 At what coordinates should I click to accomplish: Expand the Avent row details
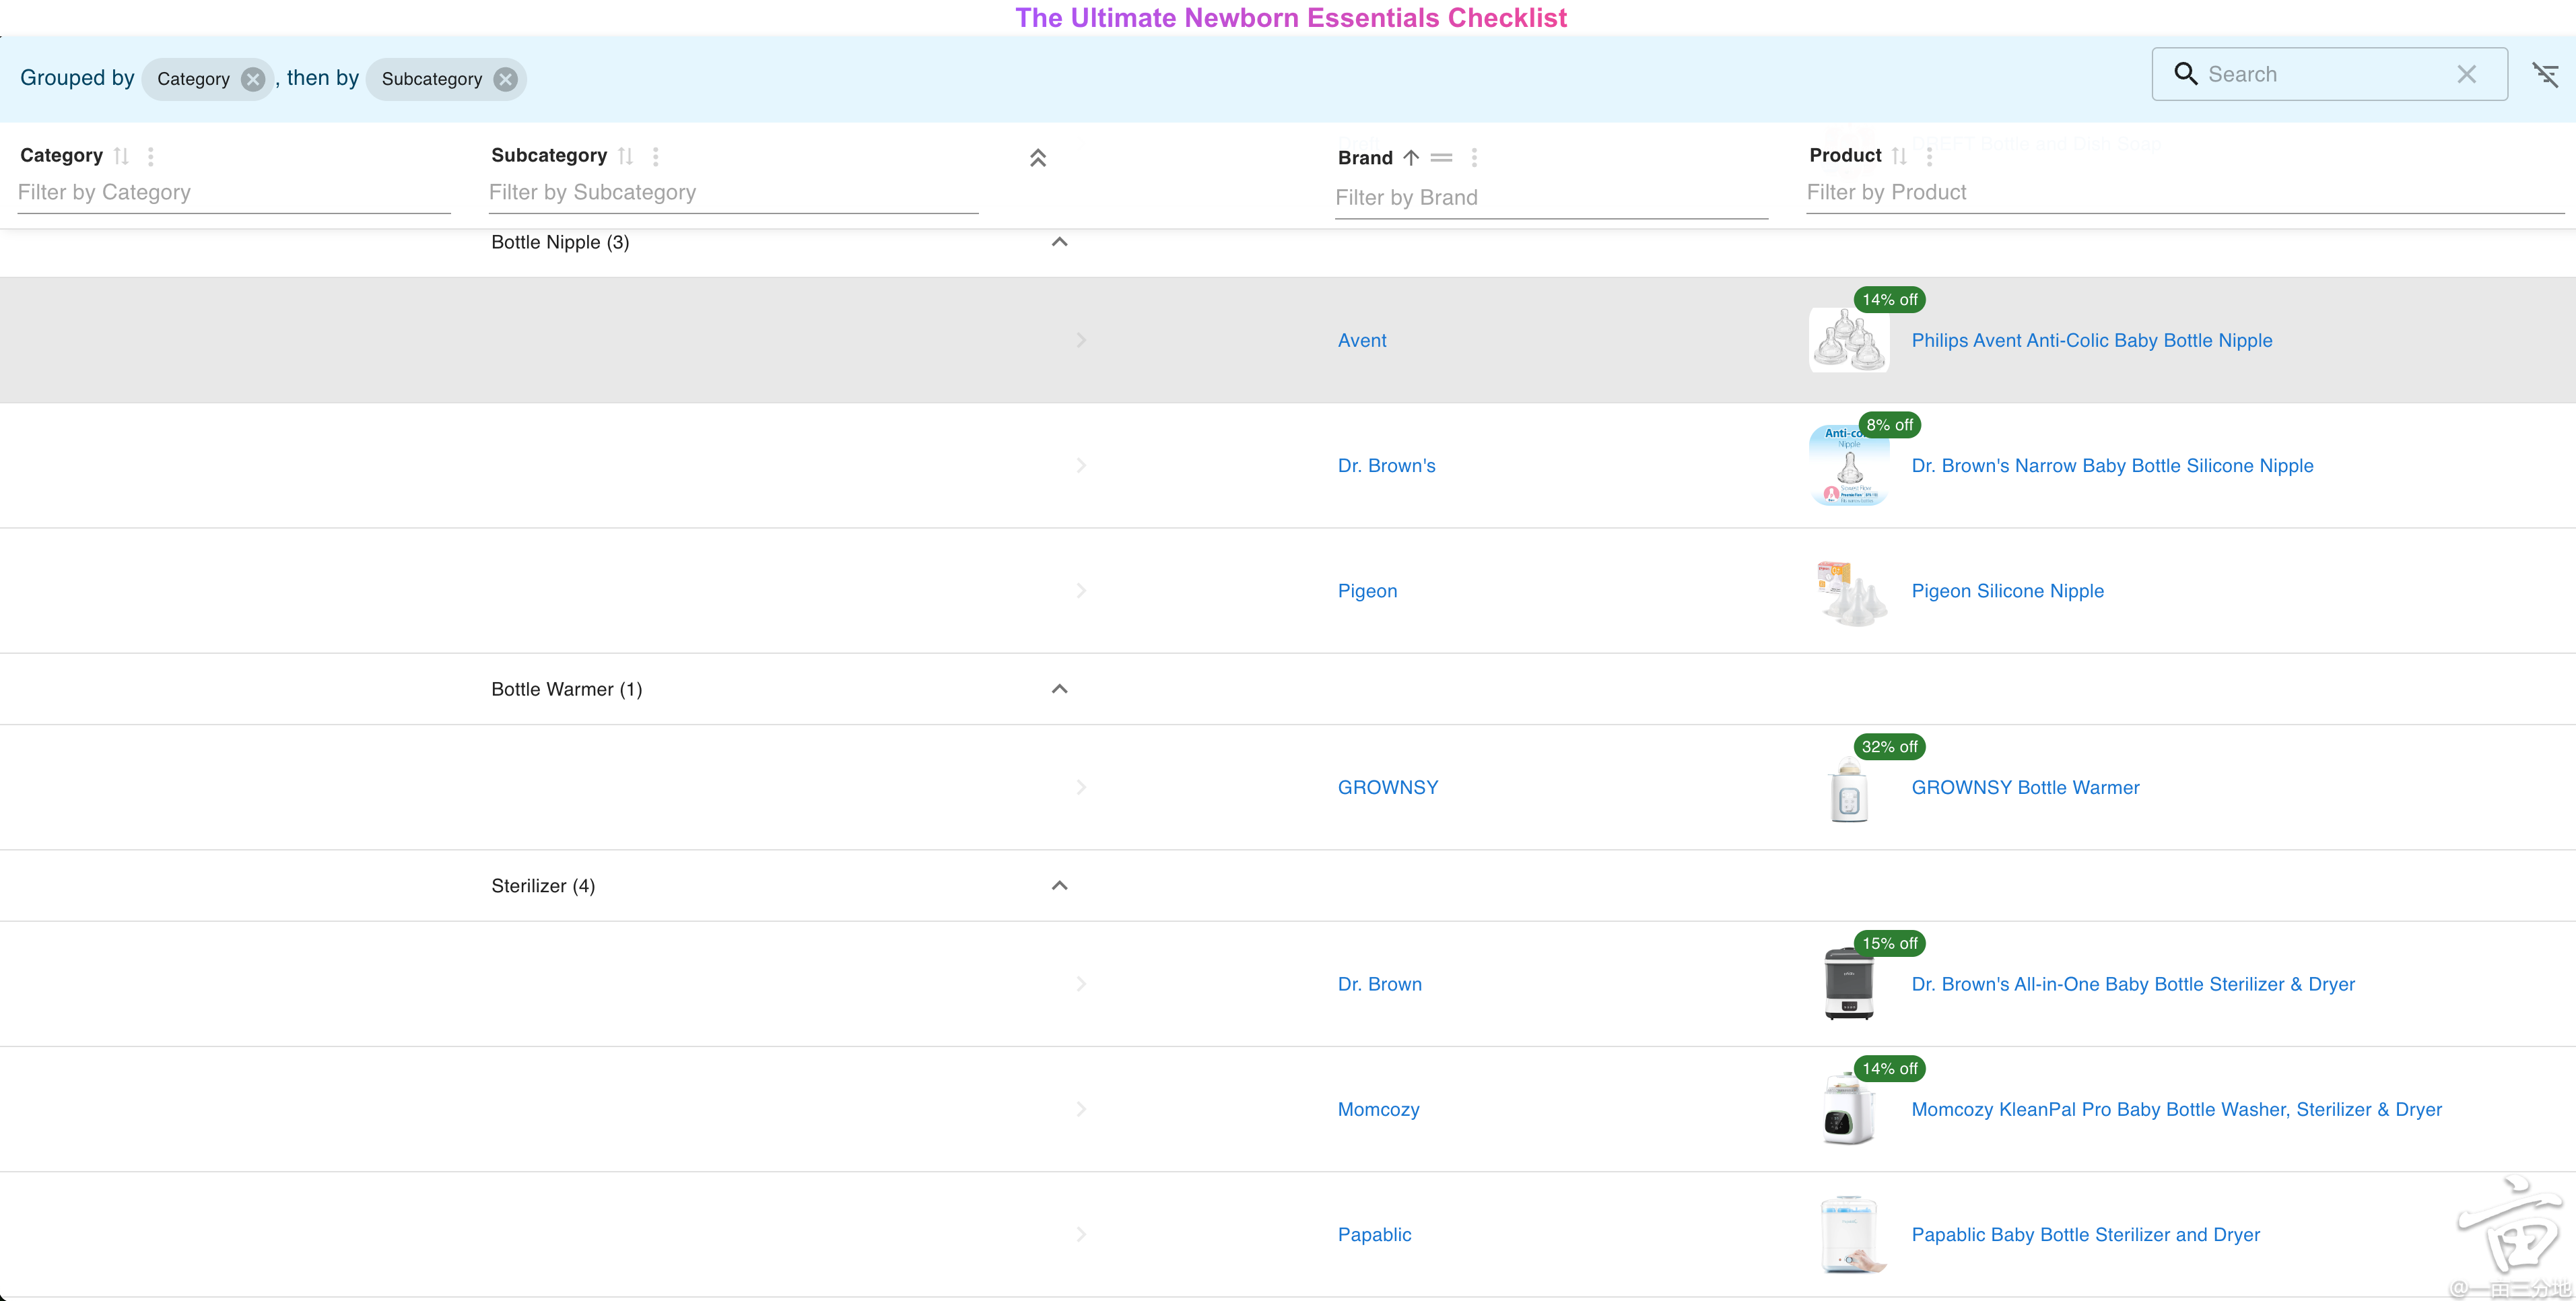pos(1081,340)
